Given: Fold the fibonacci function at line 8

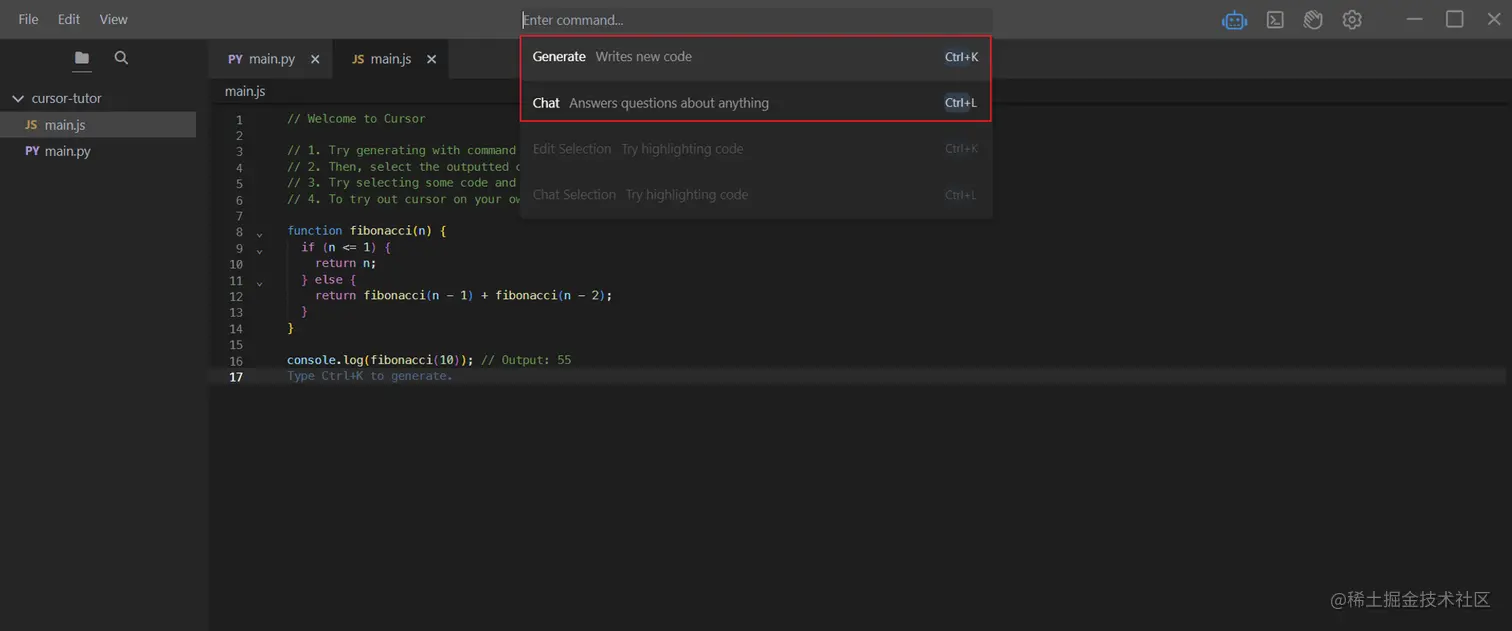Looking at the screenshot, I should point(260,234).
